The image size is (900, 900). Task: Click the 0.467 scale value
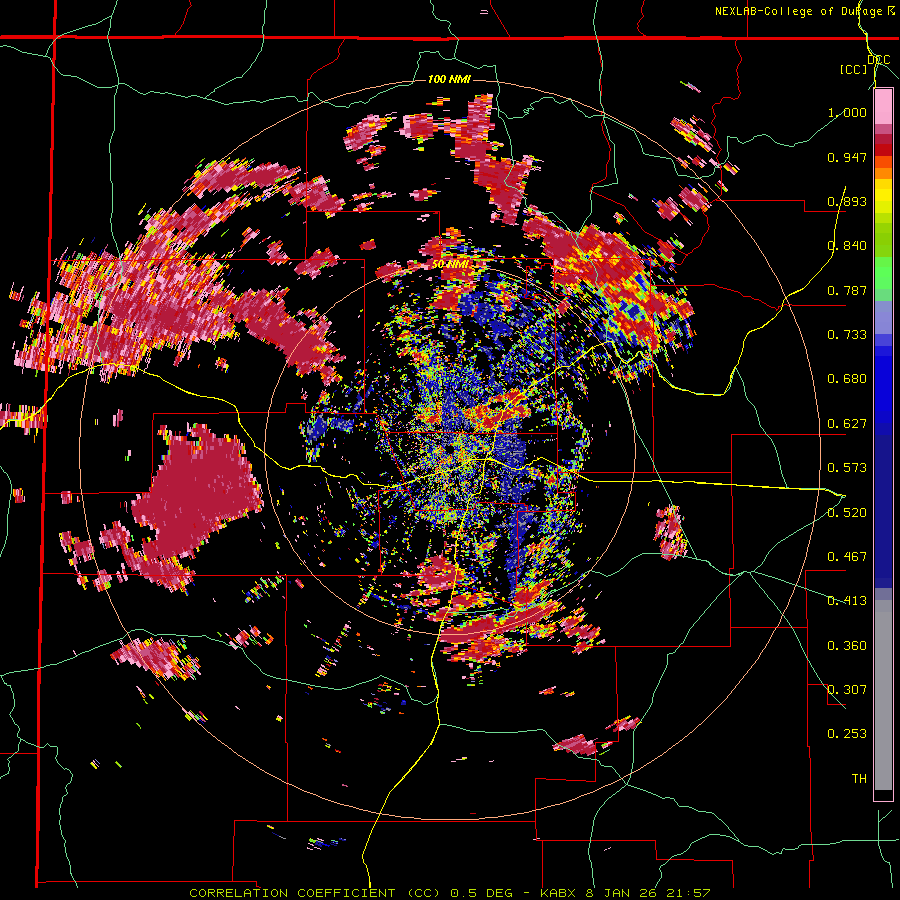847,557
